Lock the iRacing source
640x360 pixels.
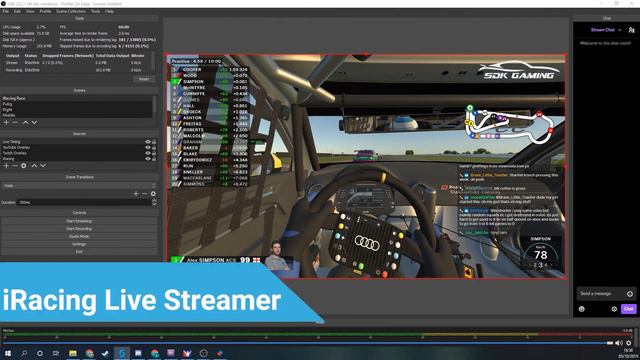pyautogui.click(x=154, y=159)
